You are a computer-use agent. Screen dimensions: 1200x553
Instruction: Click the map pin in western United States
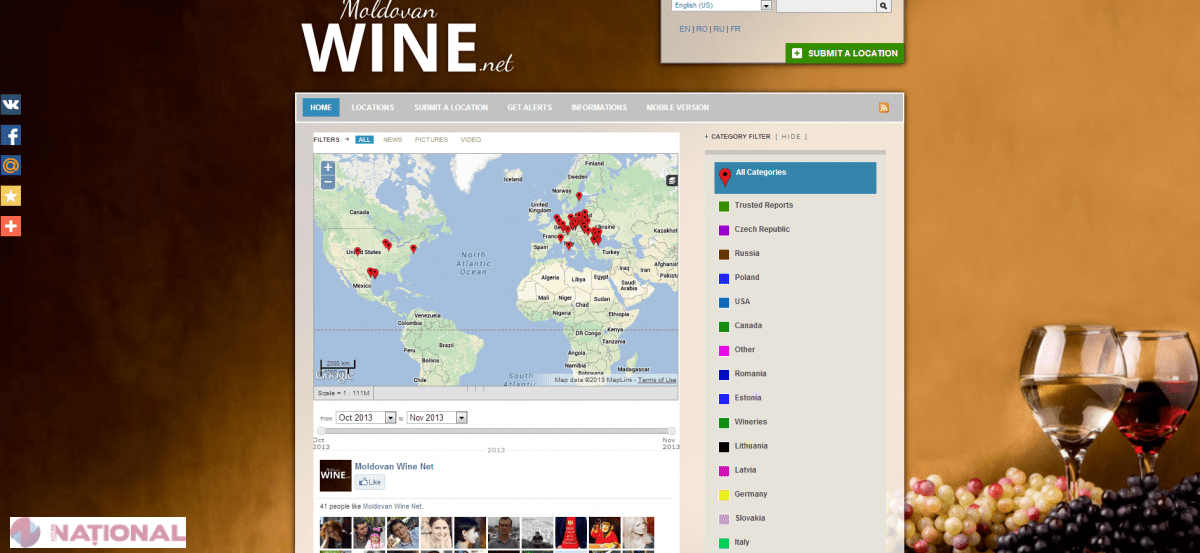357,252
